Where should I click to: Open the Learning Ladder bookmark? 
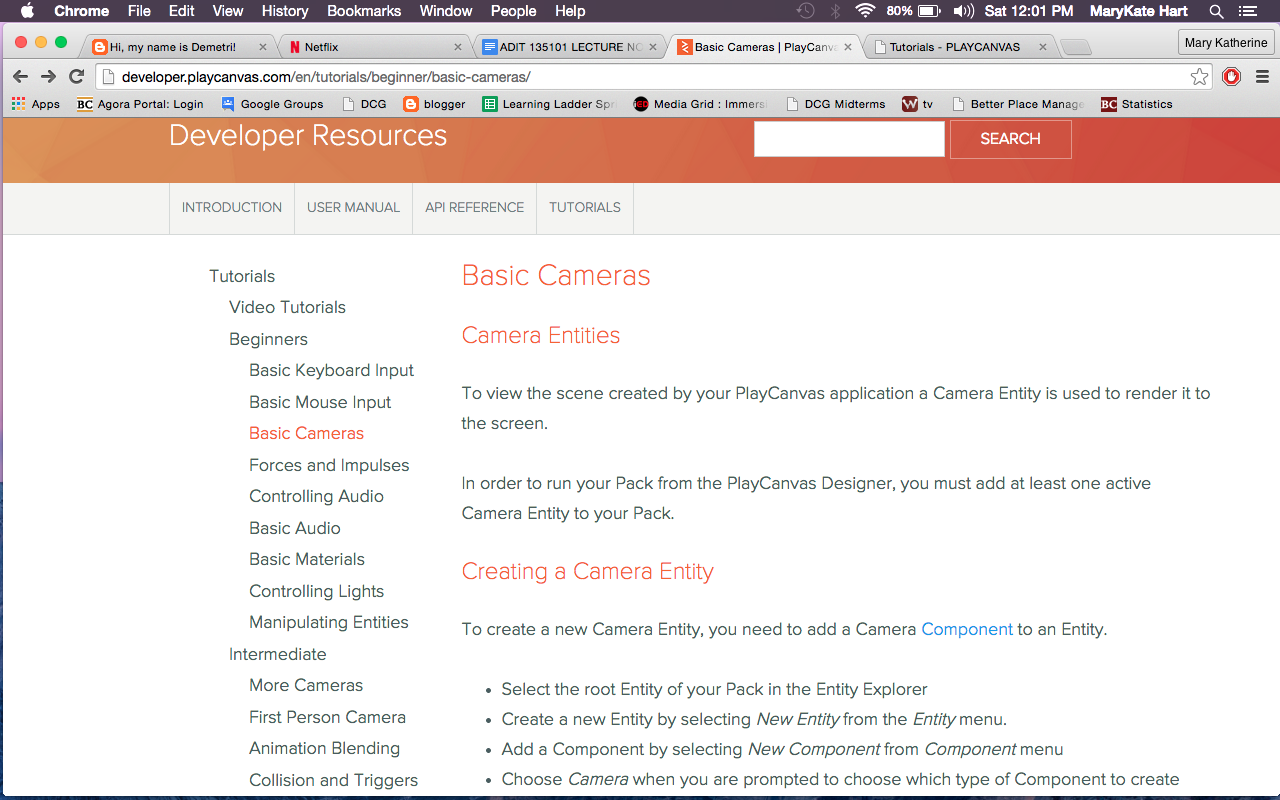pos(550,104)
